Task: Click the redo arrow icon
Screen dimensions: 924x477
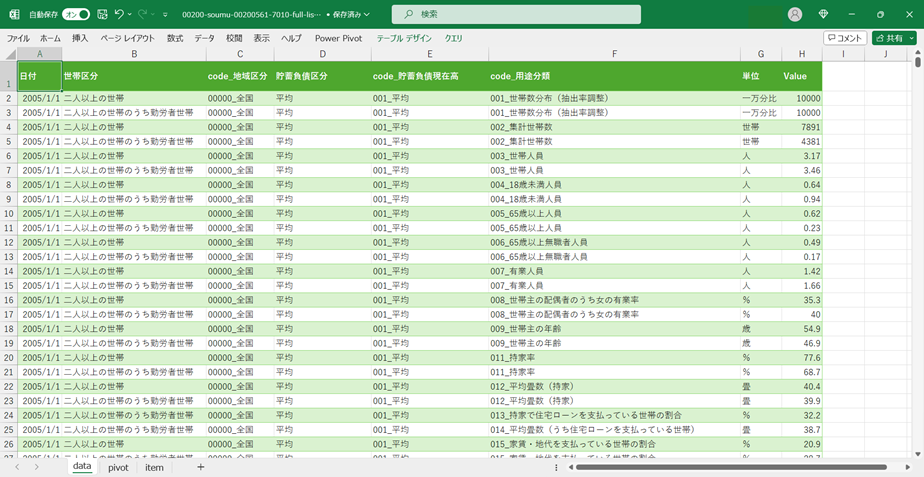Action: (x=144, y=14)
